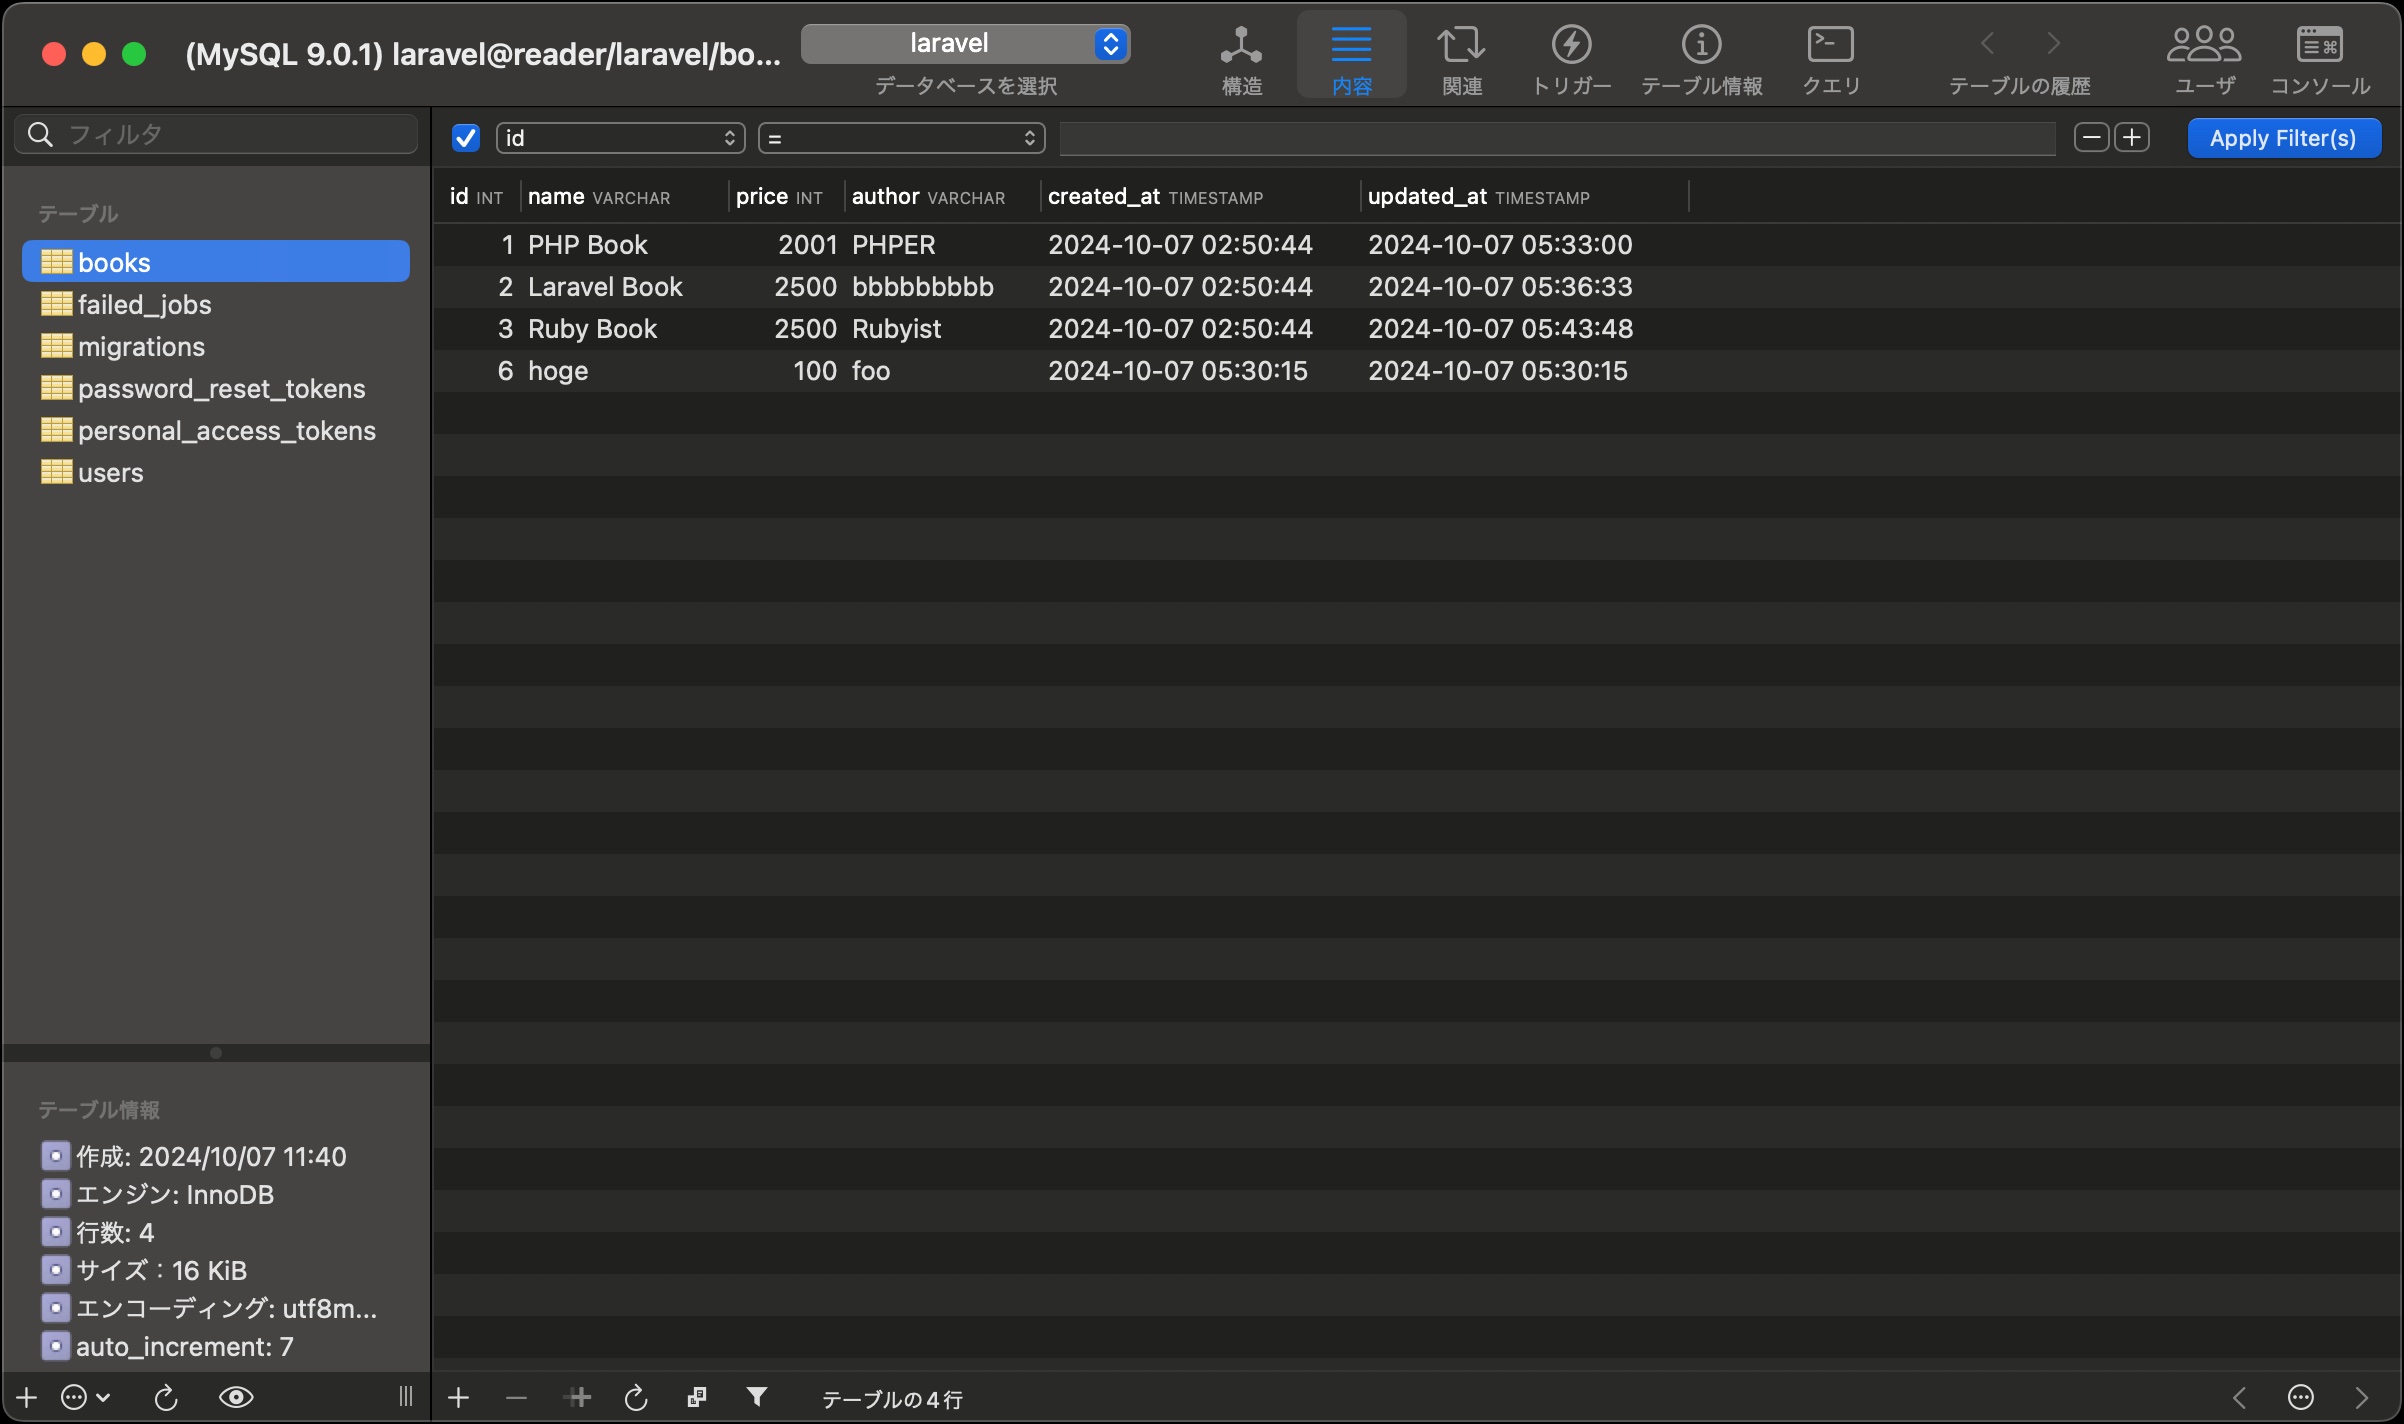2404x1424 pixels.
Task: Select the books table in sidebar
Action: coord(216,262)
